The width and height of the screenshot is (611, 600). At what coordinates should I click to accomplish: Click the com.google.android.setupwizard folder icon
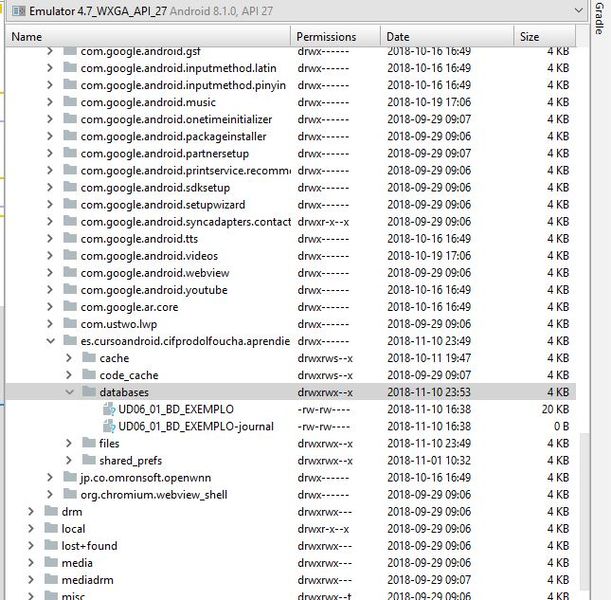70,204
